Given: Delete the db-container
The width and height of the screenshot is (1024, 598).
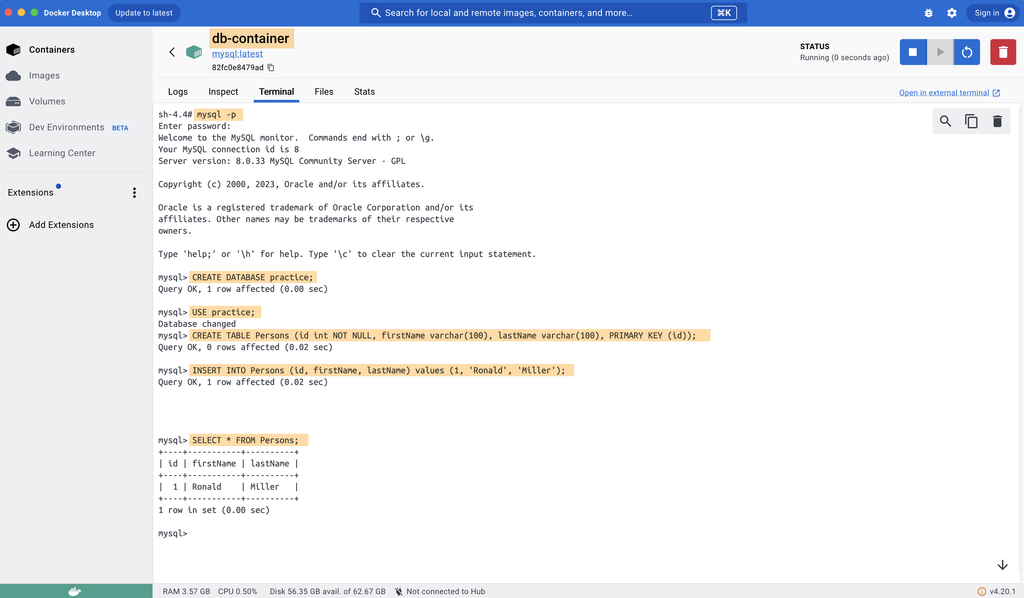Looking at the screenshot, I should point(1003,51).
